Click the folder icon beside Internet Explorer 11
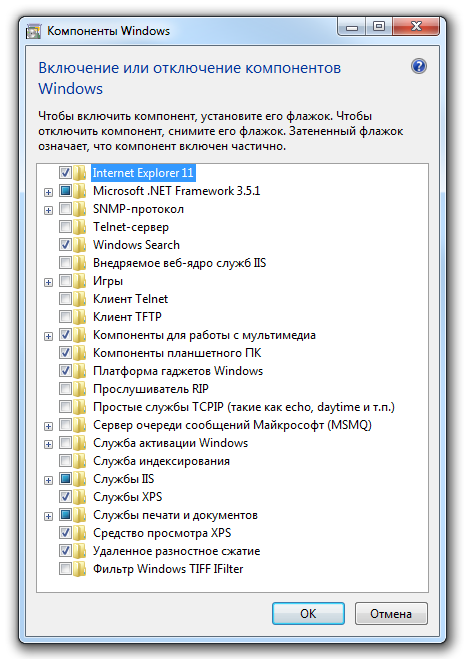This screenshot has width=465, height=659. (79, 173)
